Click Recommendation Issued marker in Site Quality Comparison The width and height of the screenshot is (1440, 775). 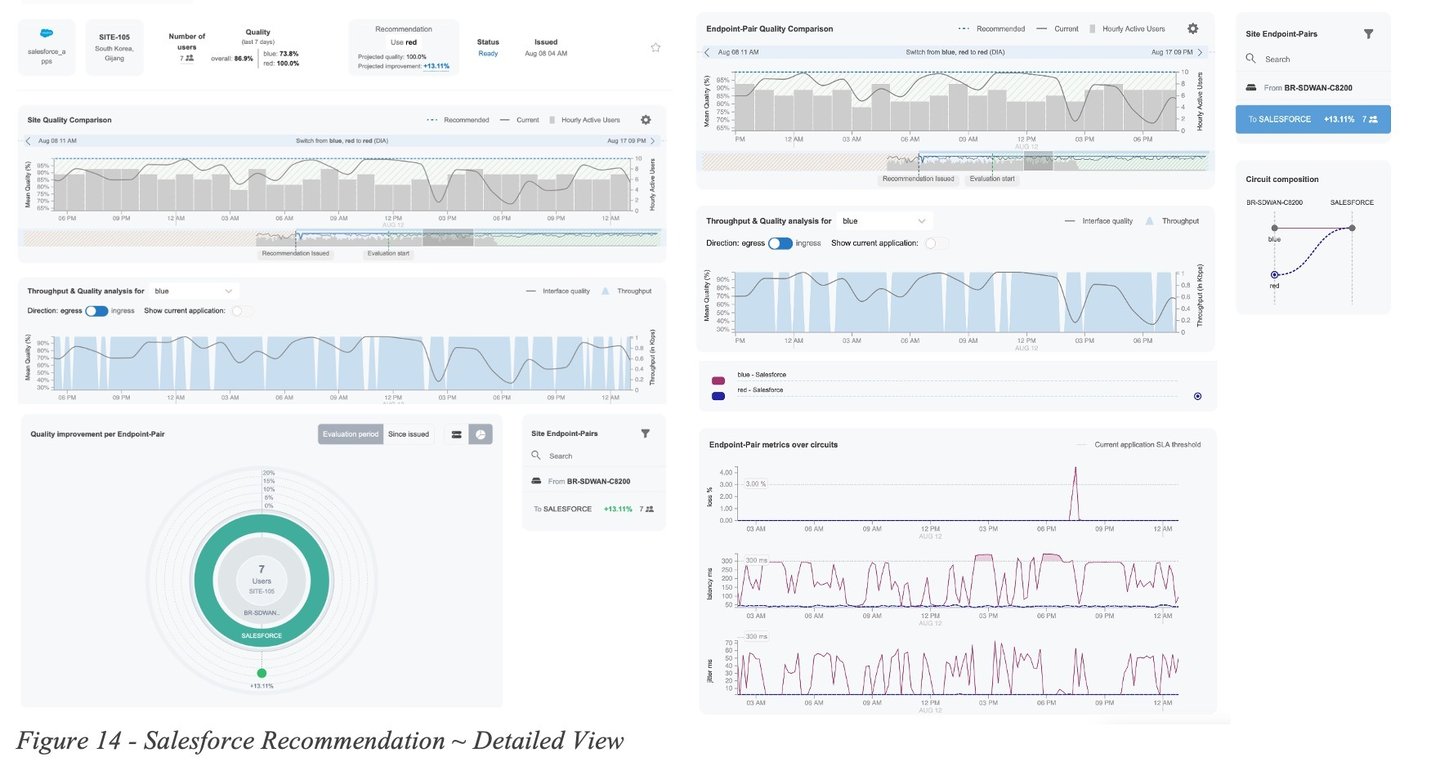(295, 253)
